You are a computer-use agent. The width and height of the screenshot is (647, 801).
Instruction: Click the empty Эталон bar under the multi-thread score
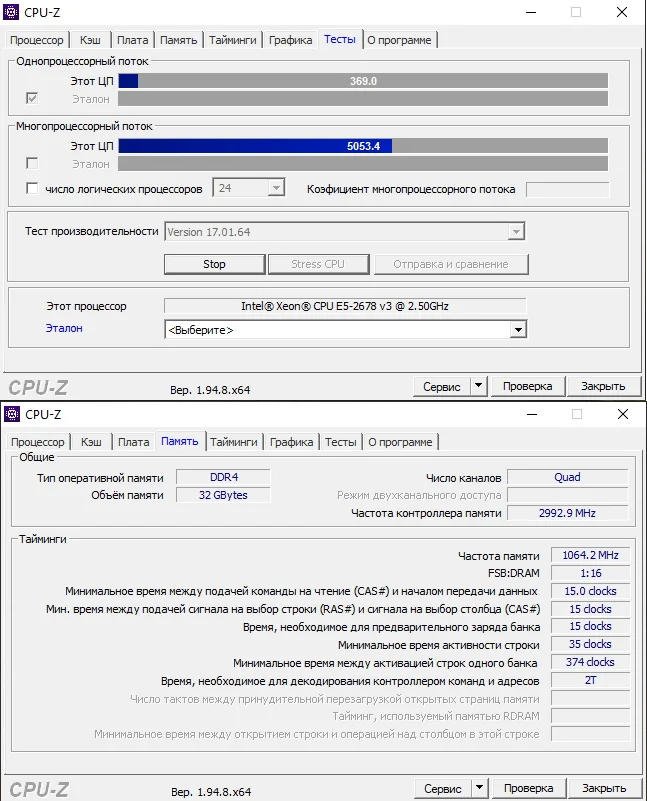click(x=363, y=164)
